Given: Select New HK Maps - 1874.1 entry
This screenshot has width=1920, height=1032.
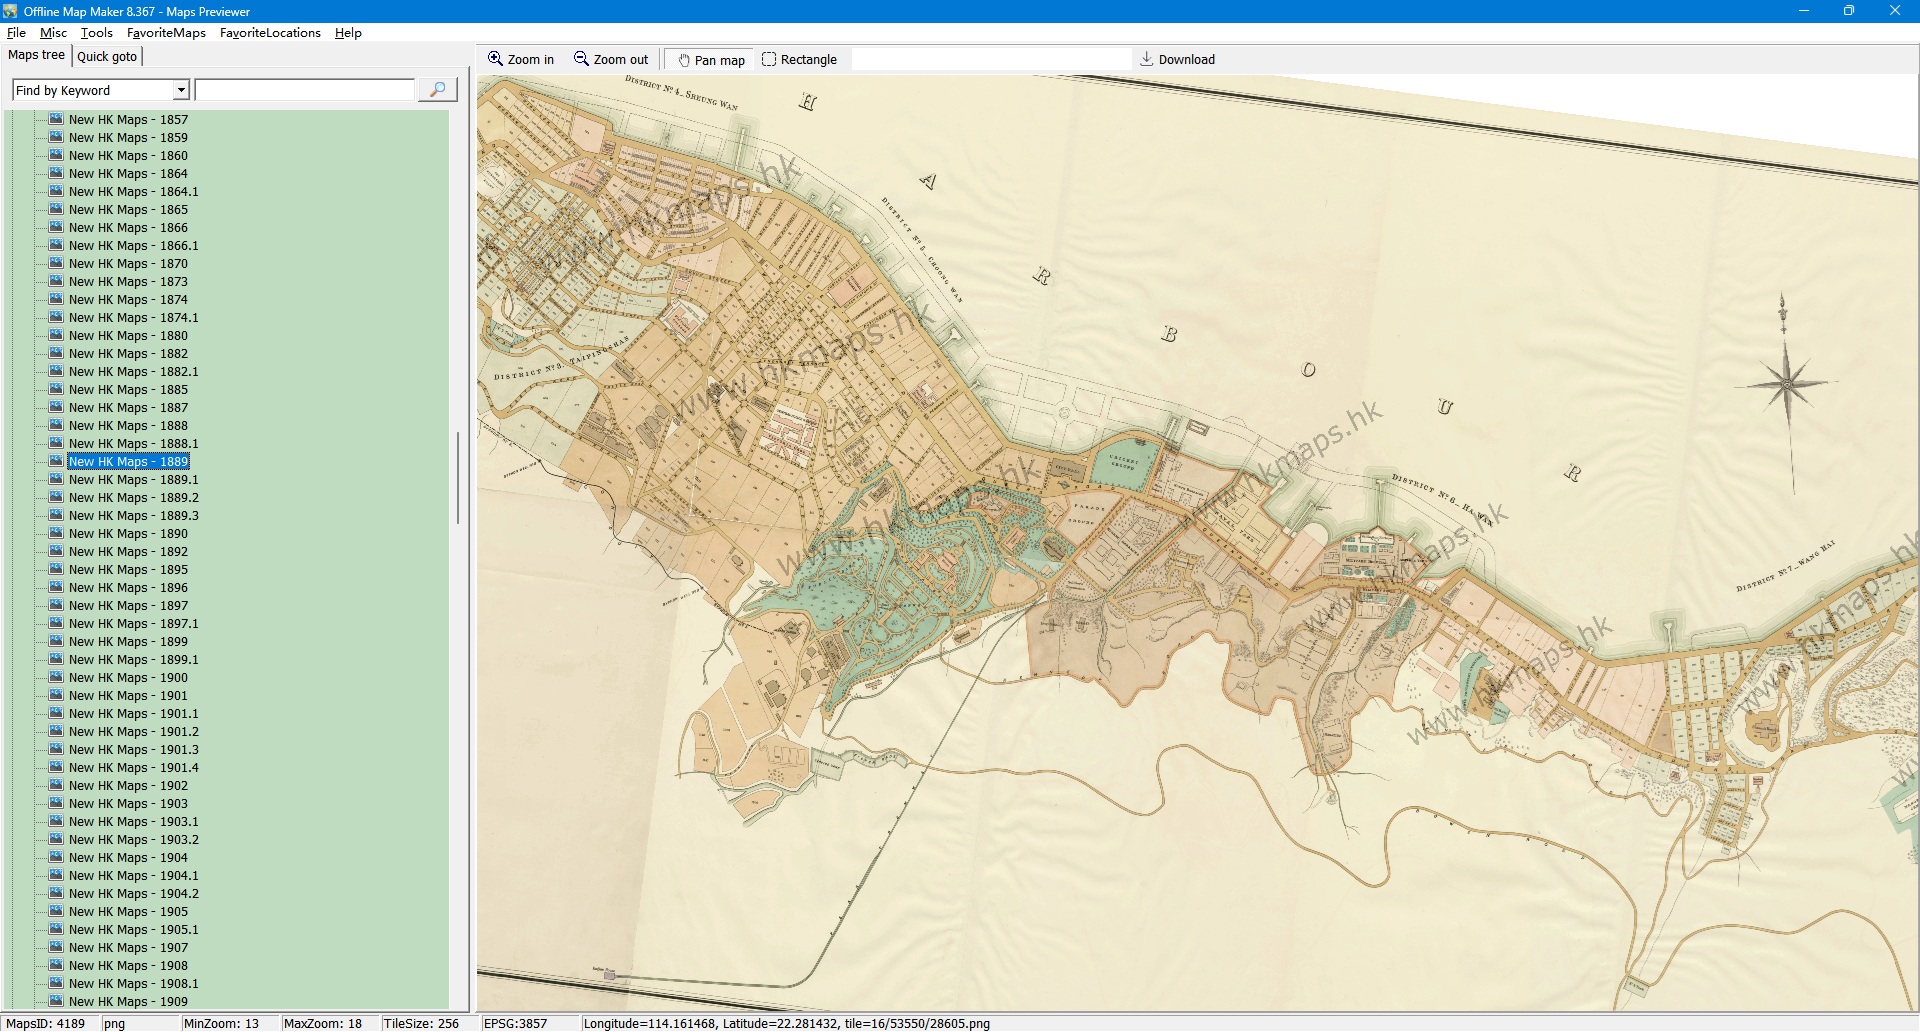Looking at the screenshot, I should [133, 318].
